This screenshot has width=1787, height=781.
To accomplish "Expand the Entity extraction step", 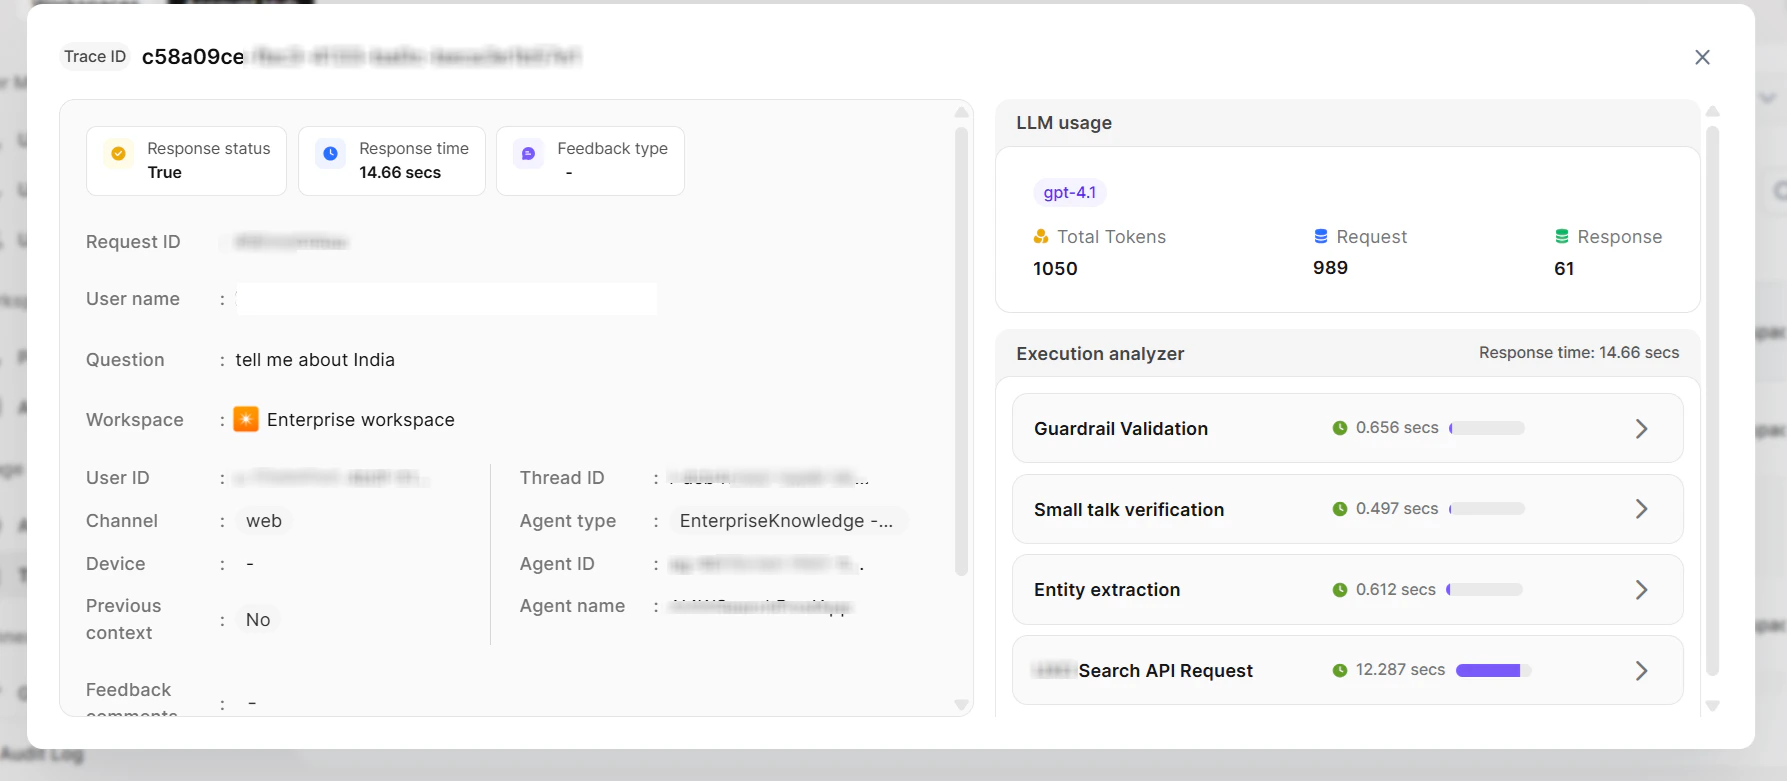I will coord(1641,590).
